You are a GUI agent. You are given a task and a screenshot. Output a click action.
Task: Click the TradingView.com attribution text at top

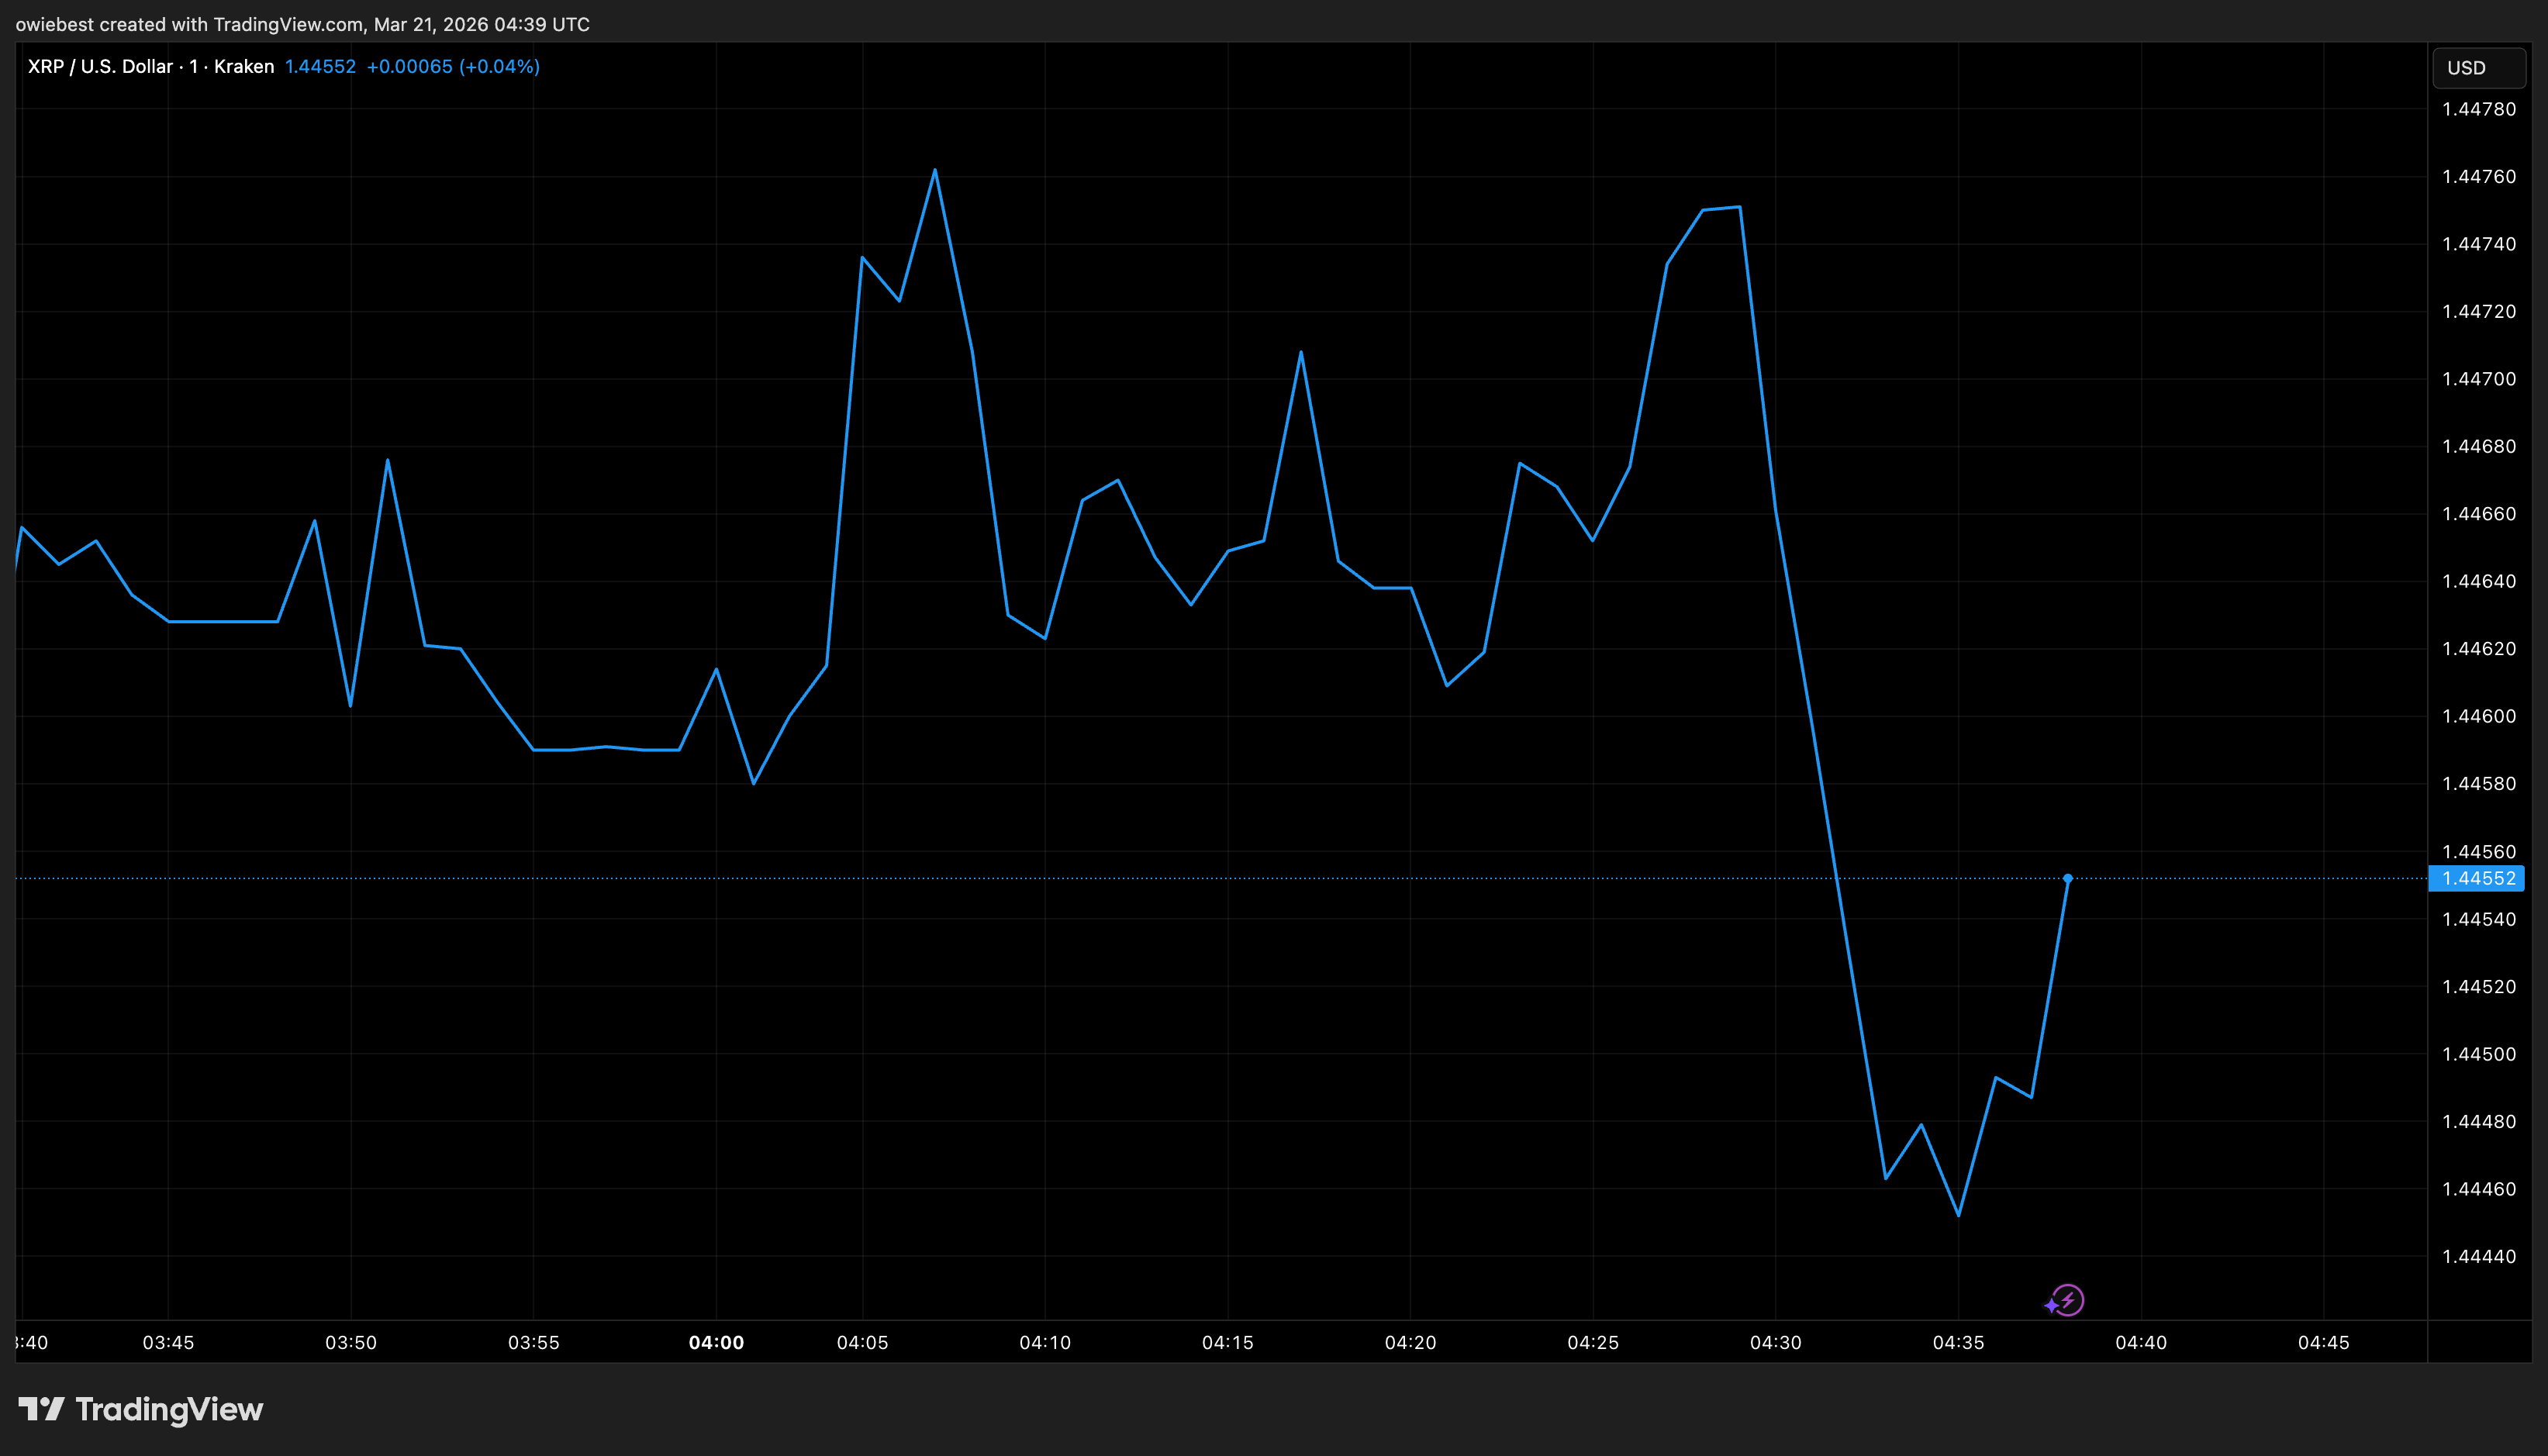click(x=289, y=24)
